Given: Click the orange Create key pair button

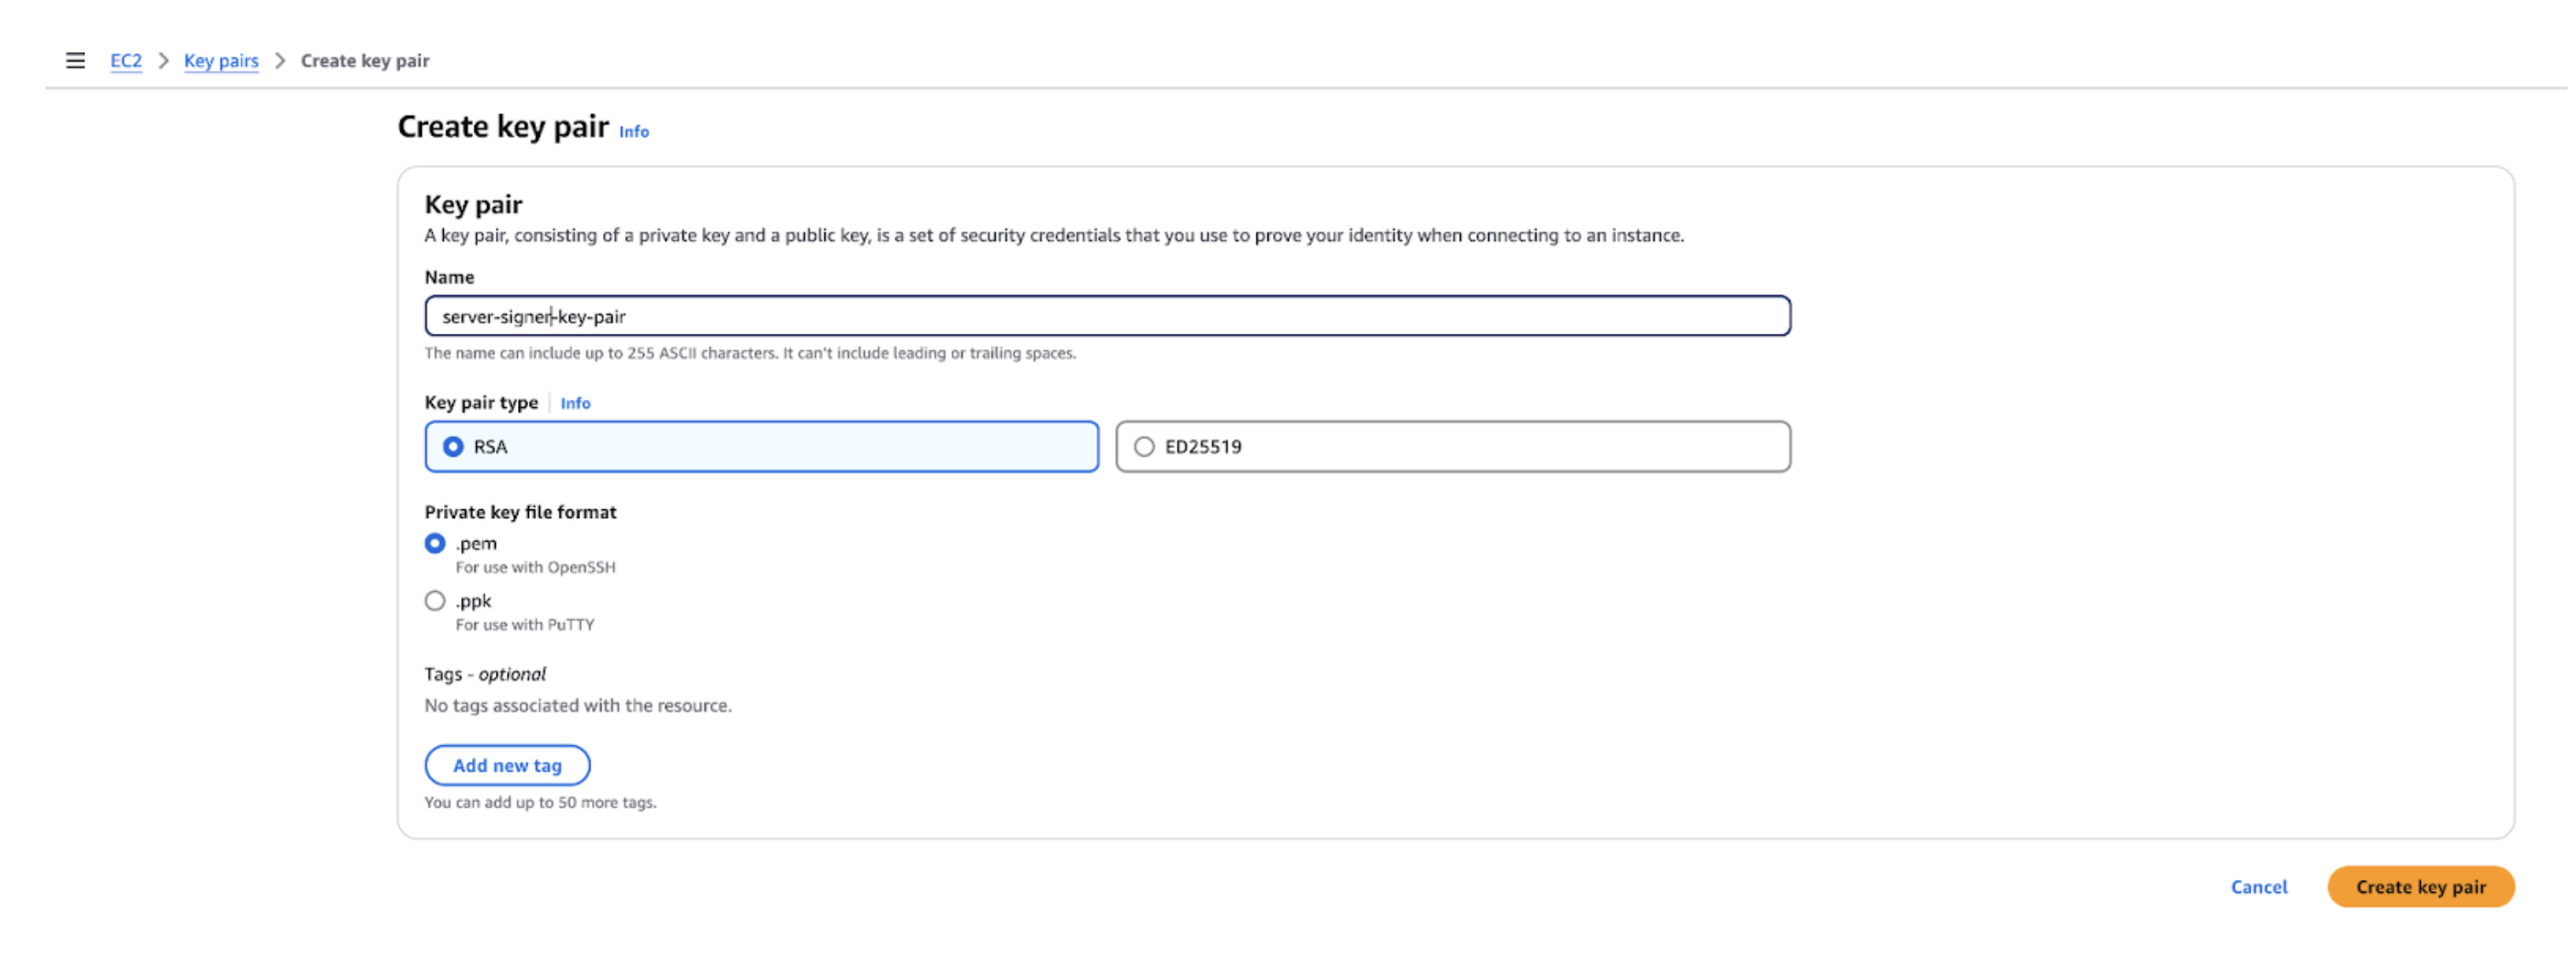Looking at the screenshot, I should tap(2420, 887).
